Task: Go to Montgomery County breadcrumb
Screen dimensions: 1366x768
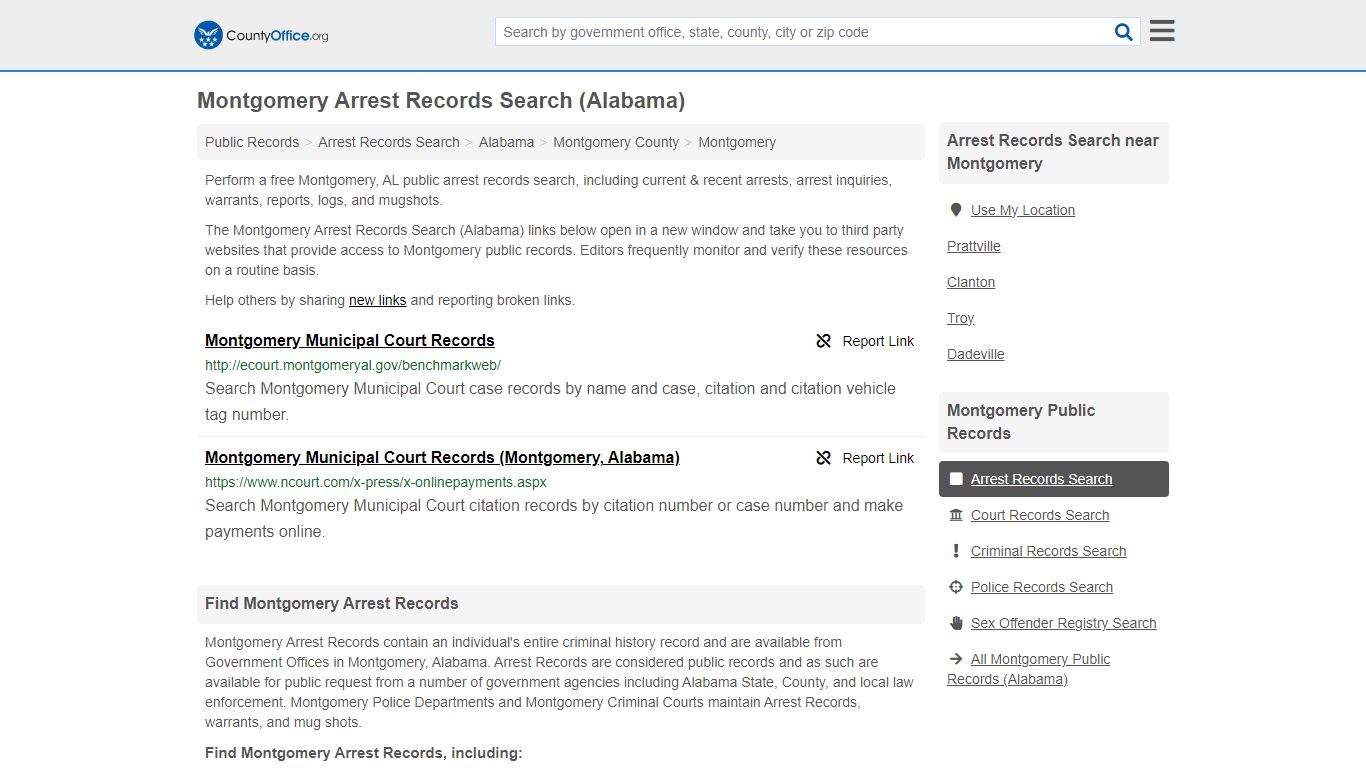Action: click(616, 142)
